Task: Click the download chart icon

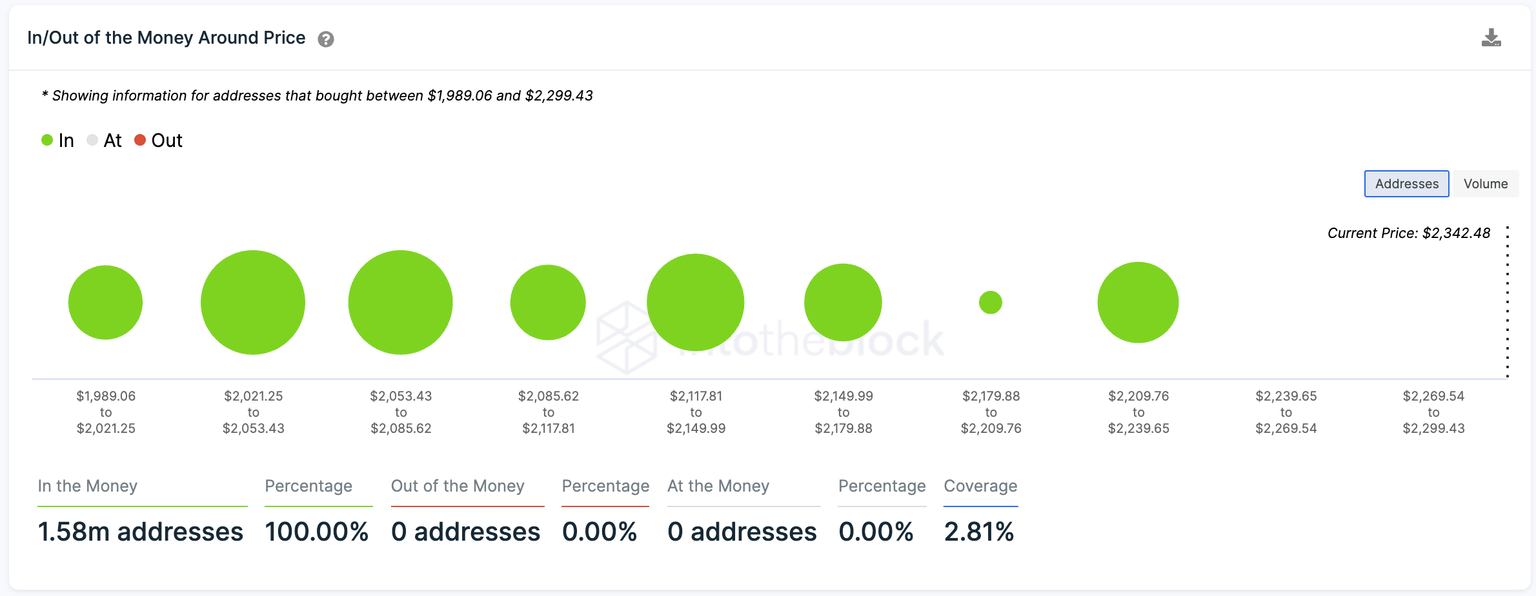Action: (x=1492, y=36)
